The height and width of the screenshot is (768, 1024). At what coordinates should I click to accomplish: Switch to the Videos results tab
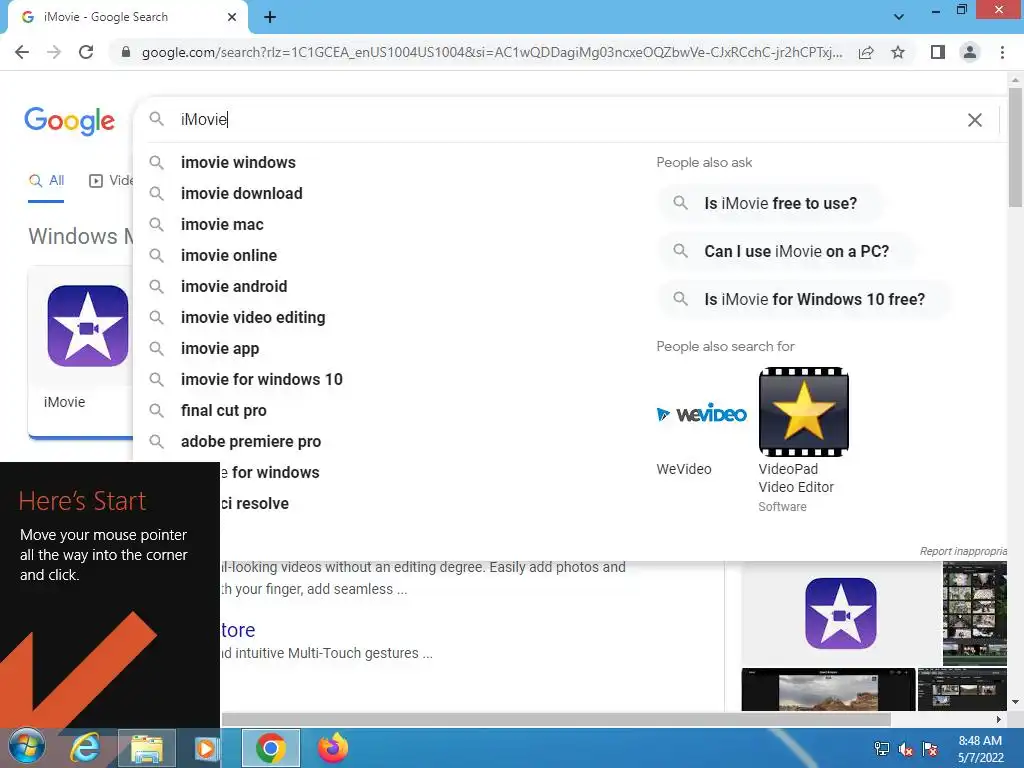tap(111, 181)
